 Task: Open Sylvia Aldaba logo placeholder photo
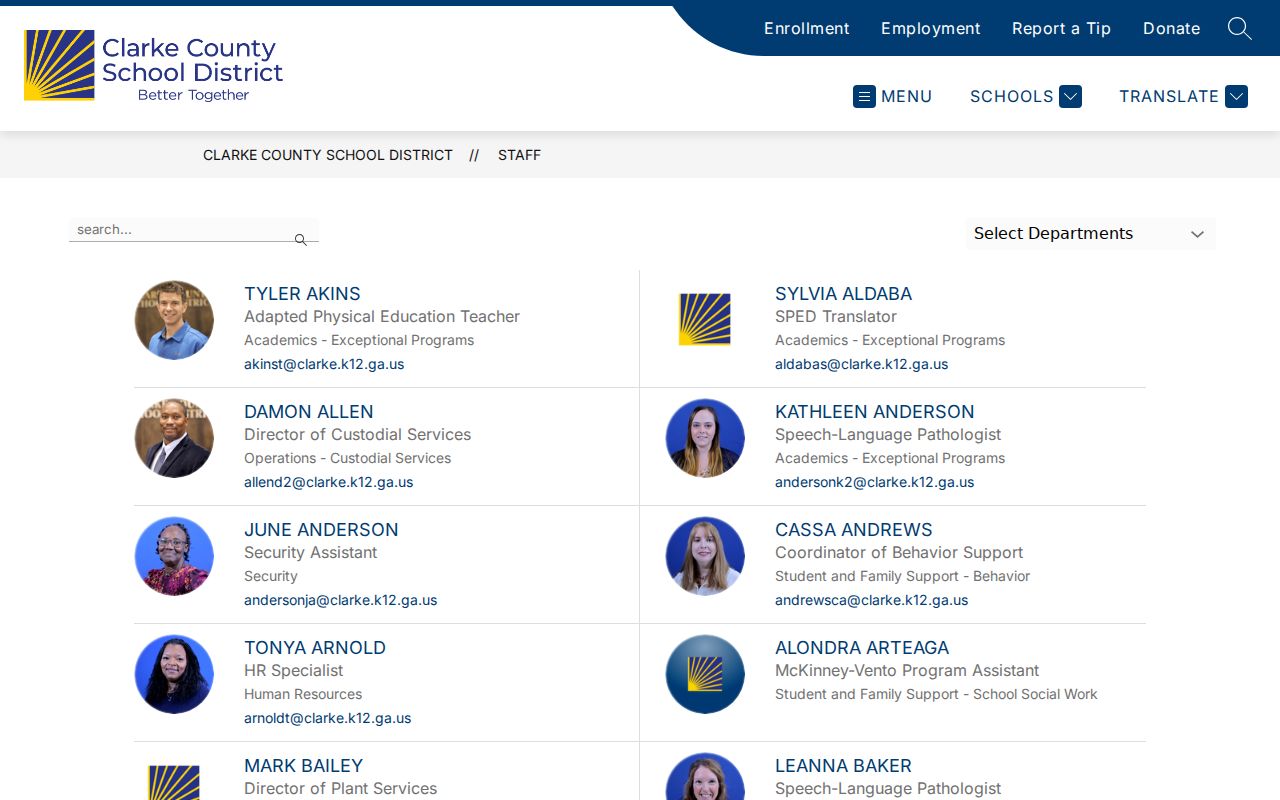pyautogui.click(x=705, y=320)
